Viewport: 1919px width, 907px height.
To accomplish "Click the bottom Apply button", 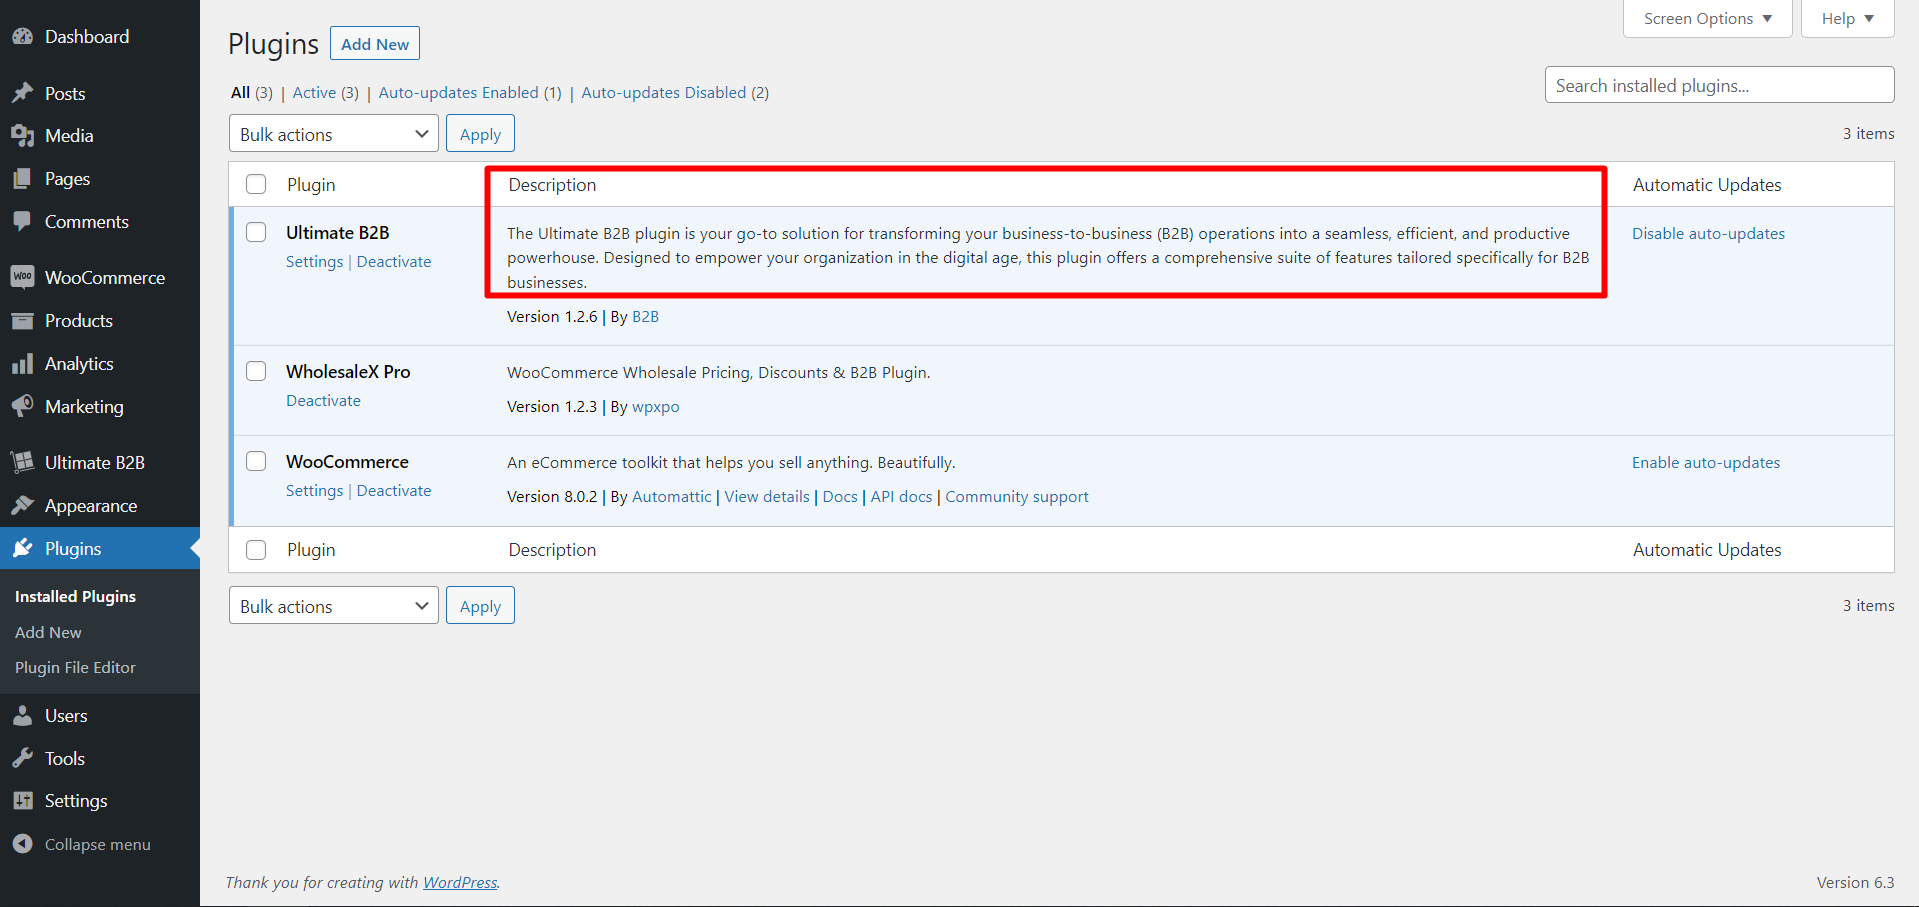I will tap(480, 606).
